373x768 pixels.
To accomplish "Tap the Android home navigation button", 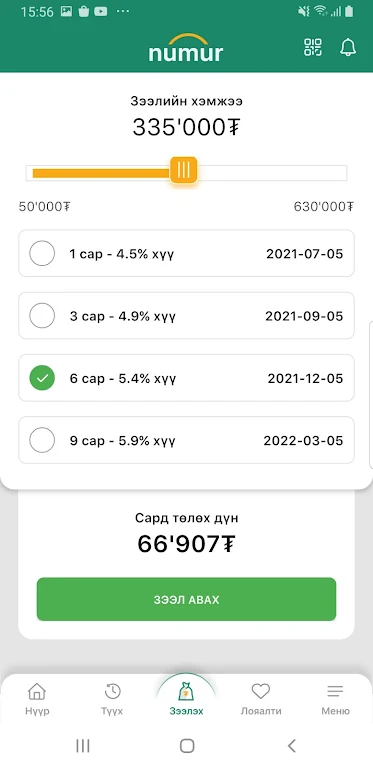I will pyautogui.click(x=187, y=745).
